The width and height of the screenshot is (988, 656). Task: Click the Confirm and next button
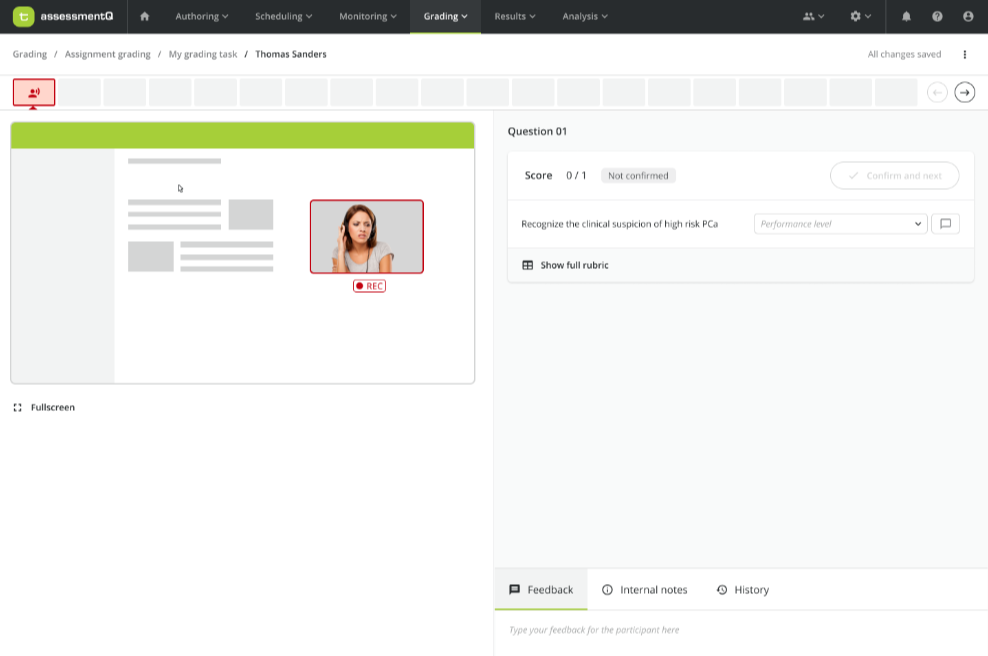[894, 176]
